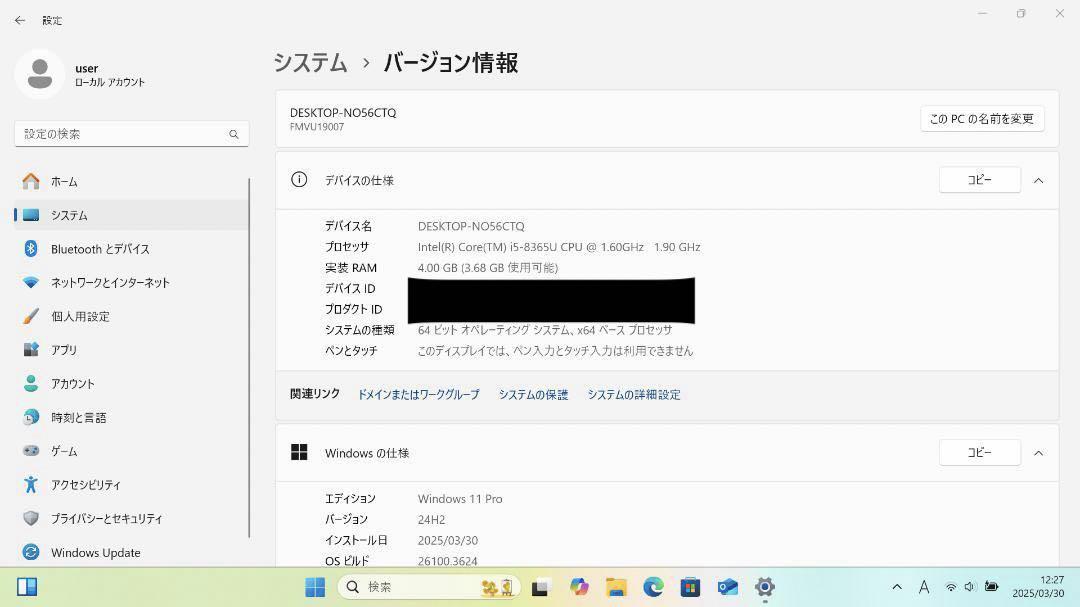This screenshot has width=1080, height=607.
Task: Click the Windows logo beside Windows の仕様
Action: tap(299, 452)
